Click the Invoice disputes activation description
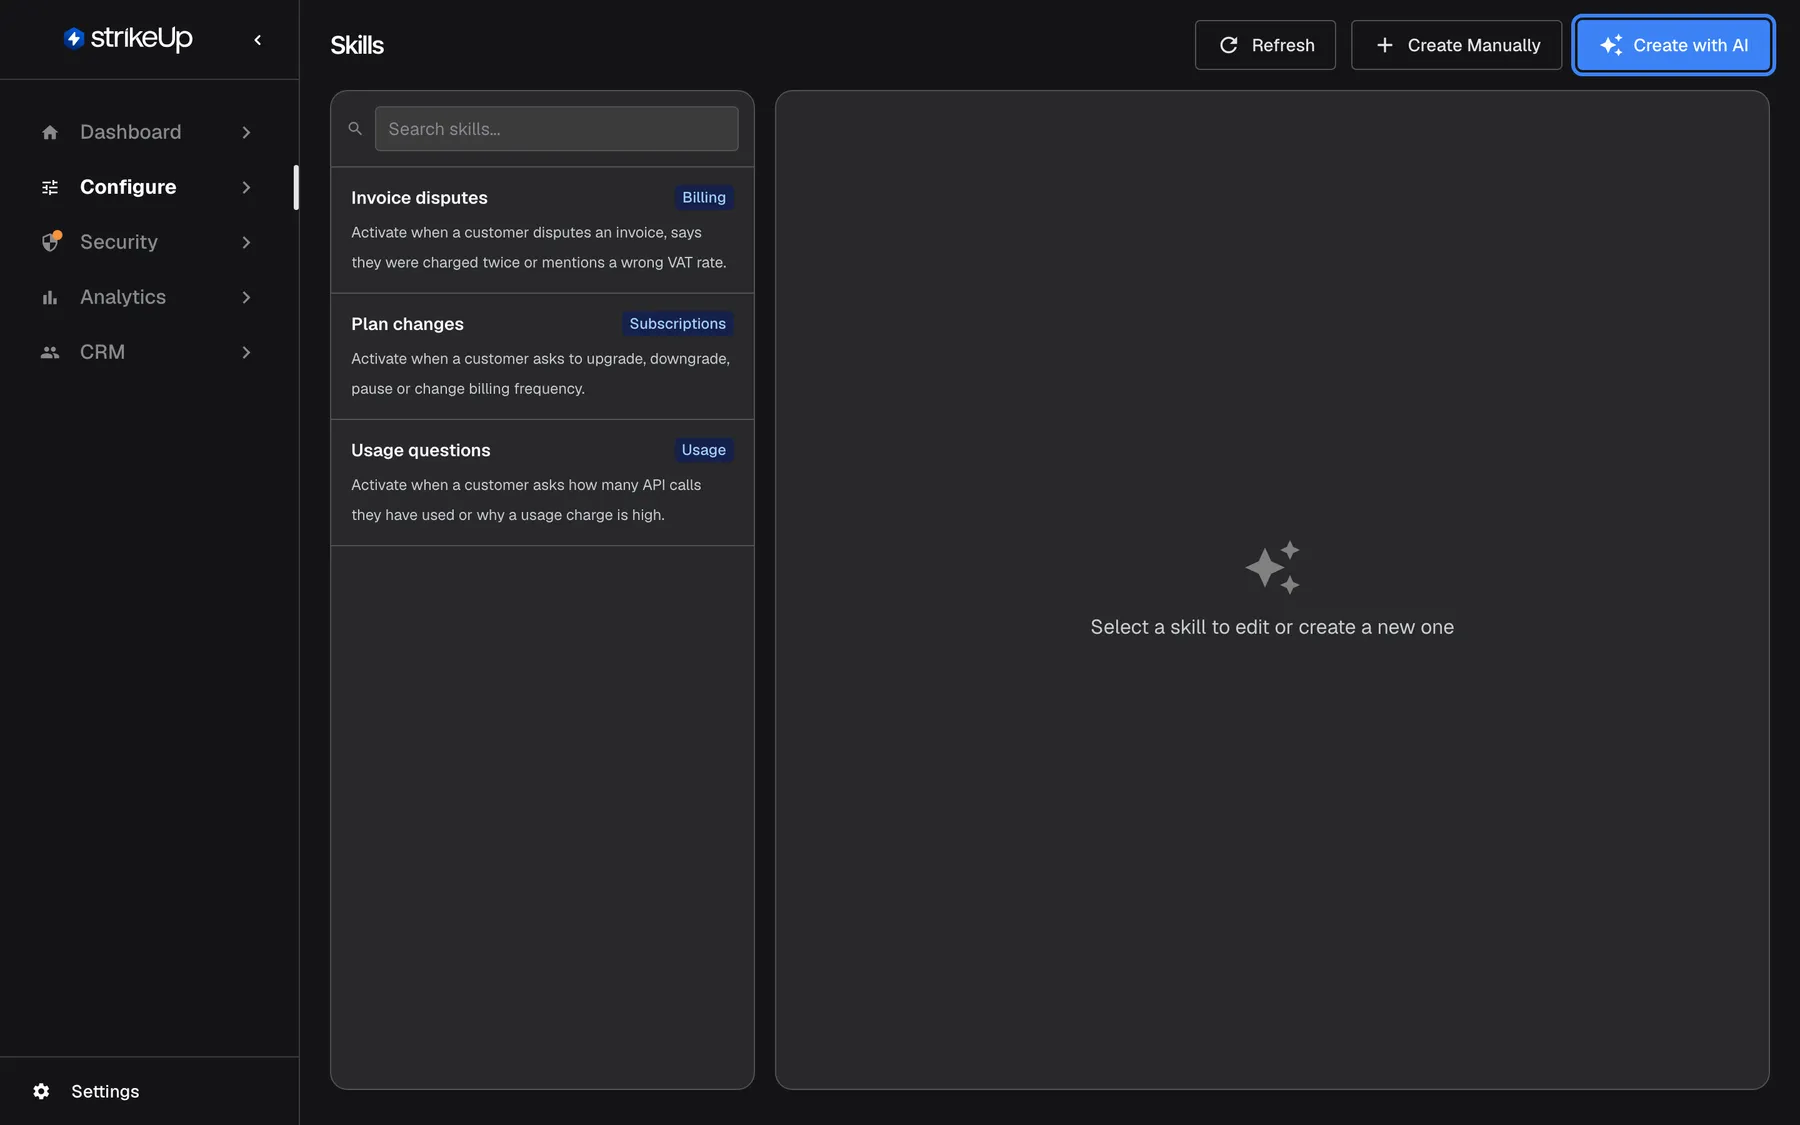This screenshot has width=1800, height=1125. click(539, 247)
